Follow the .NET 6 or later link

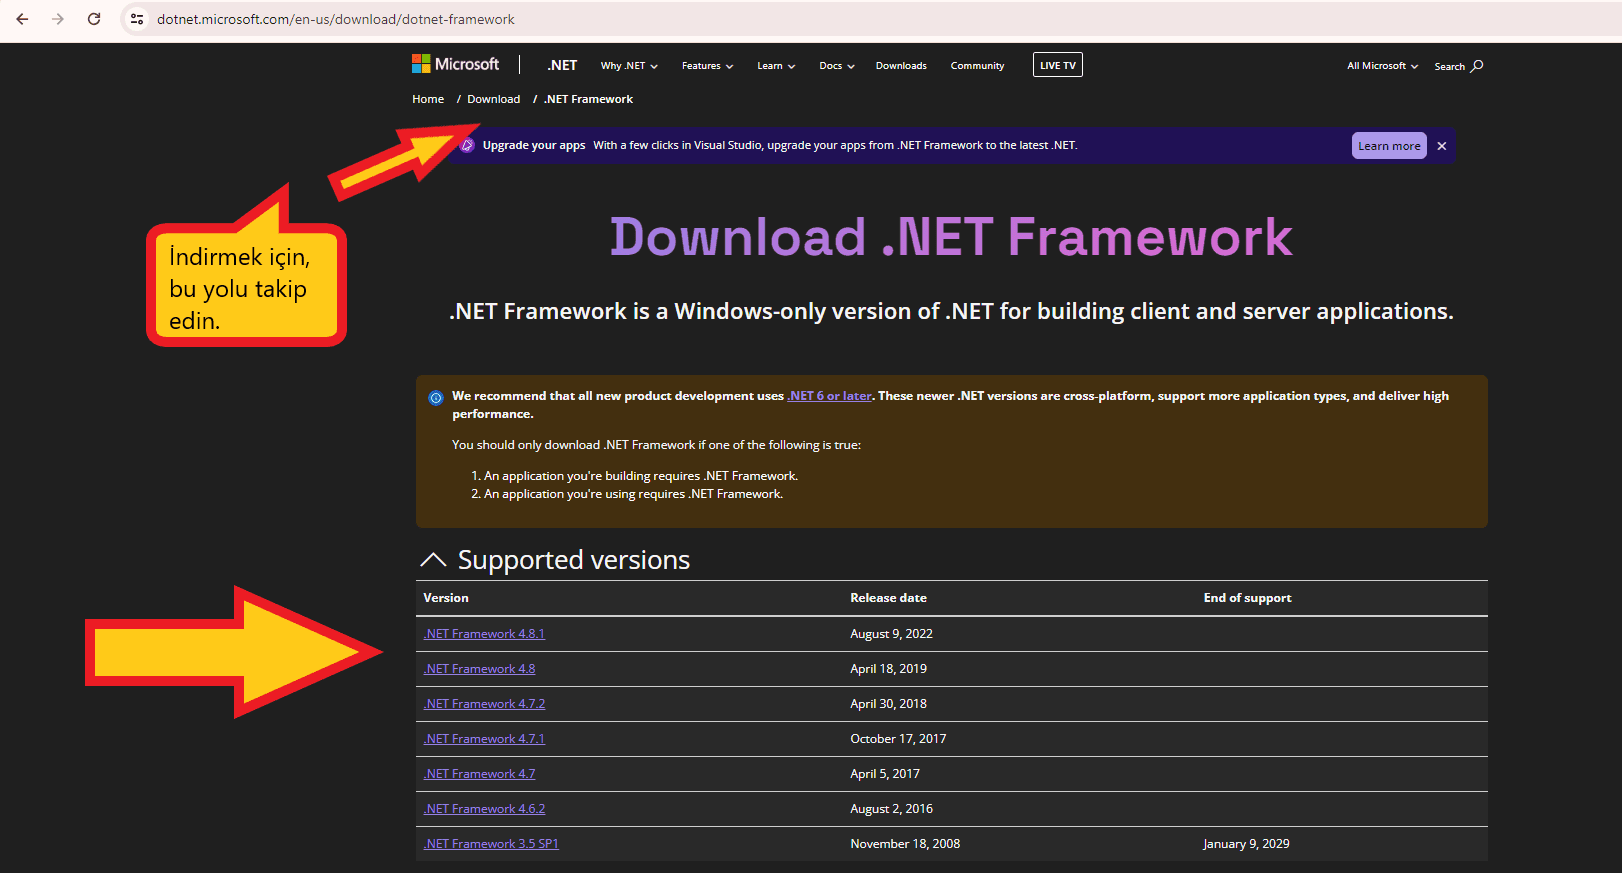click(829, 396)
